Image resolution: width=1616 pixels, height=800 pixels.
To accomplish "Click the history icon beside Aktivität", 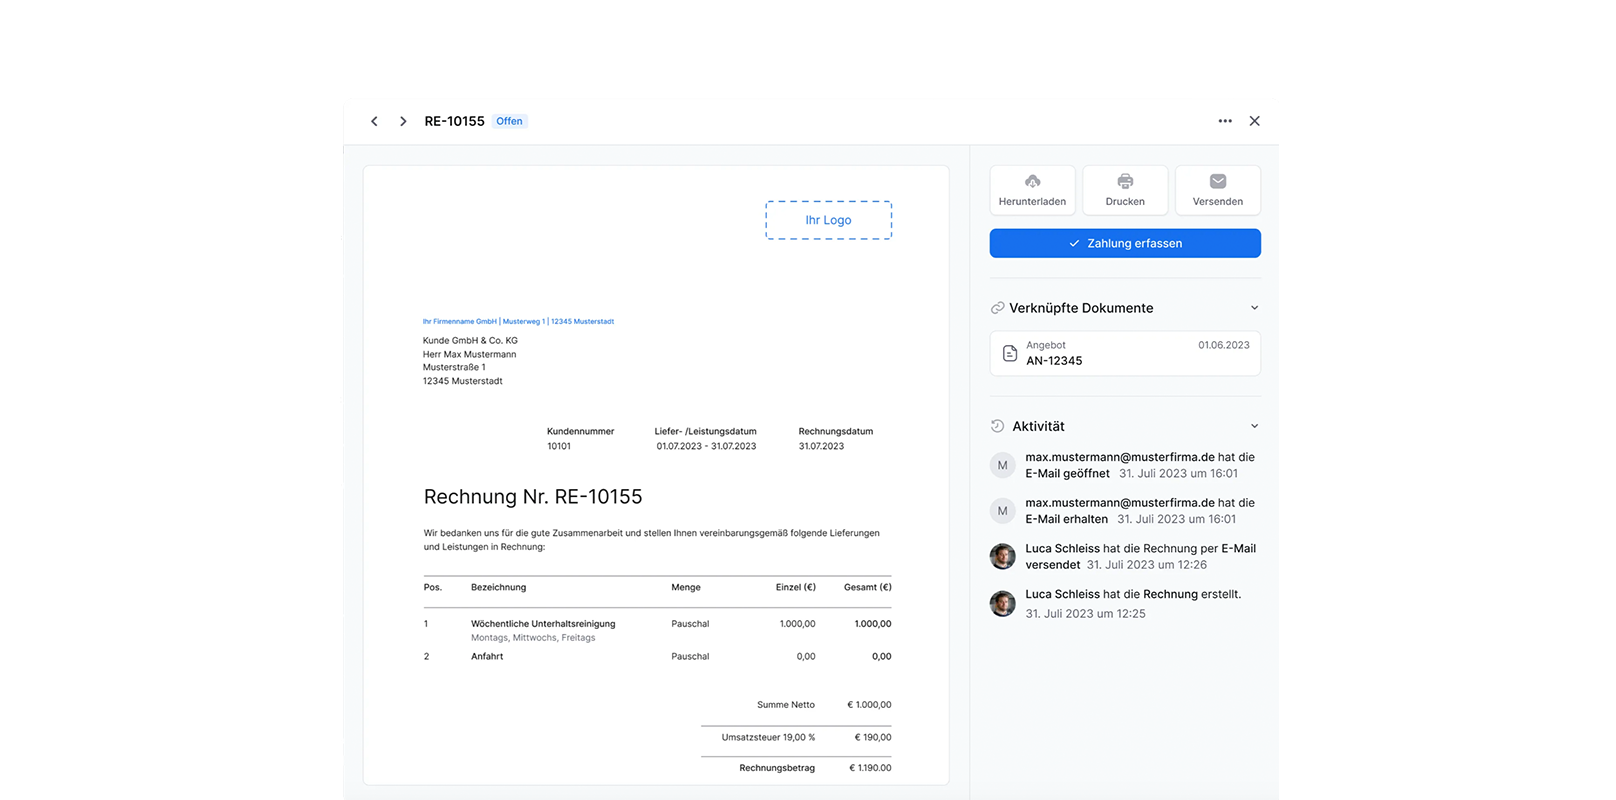I will coord(997,426).
